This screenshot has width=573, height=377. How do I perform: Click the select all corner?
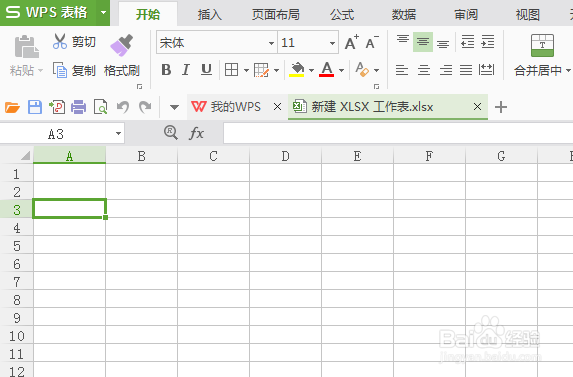pos(25,156)
